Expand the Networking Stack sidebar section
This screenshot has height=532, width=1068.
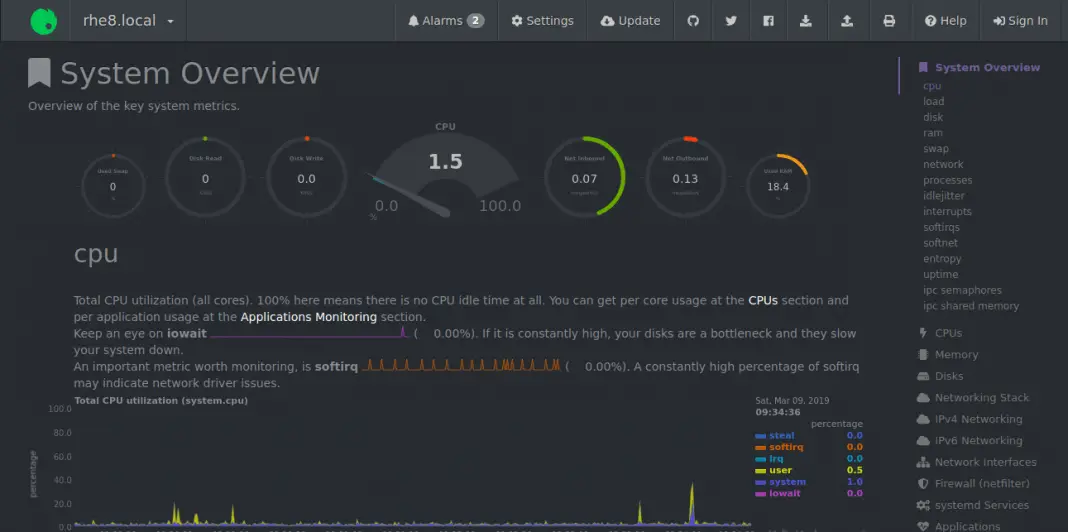coord(981,398)
